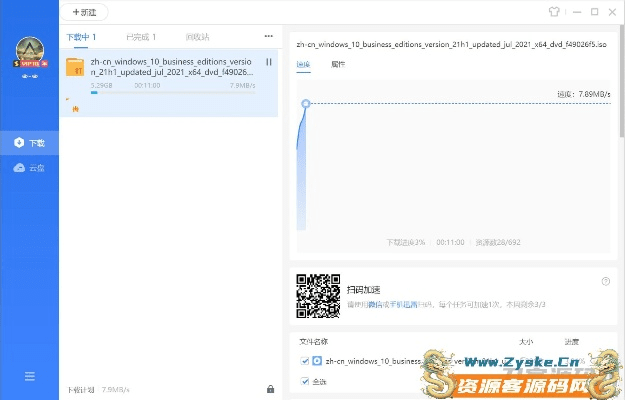Click the right panel vertical scrollbar
The image size is (625, 400).
622,81
